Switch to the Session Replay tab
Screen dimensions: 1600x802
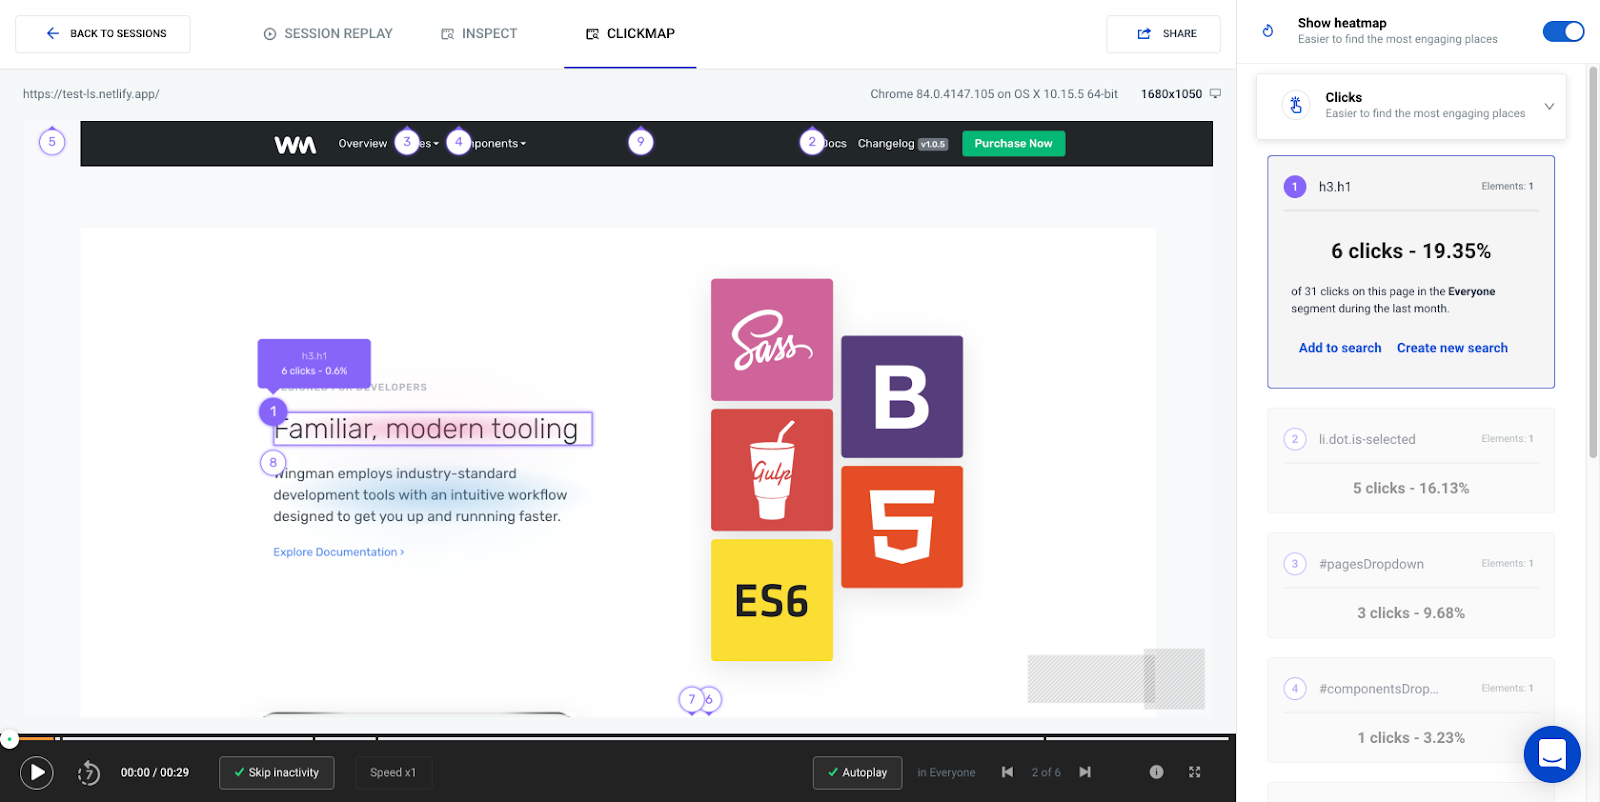[x=328, y=33]
